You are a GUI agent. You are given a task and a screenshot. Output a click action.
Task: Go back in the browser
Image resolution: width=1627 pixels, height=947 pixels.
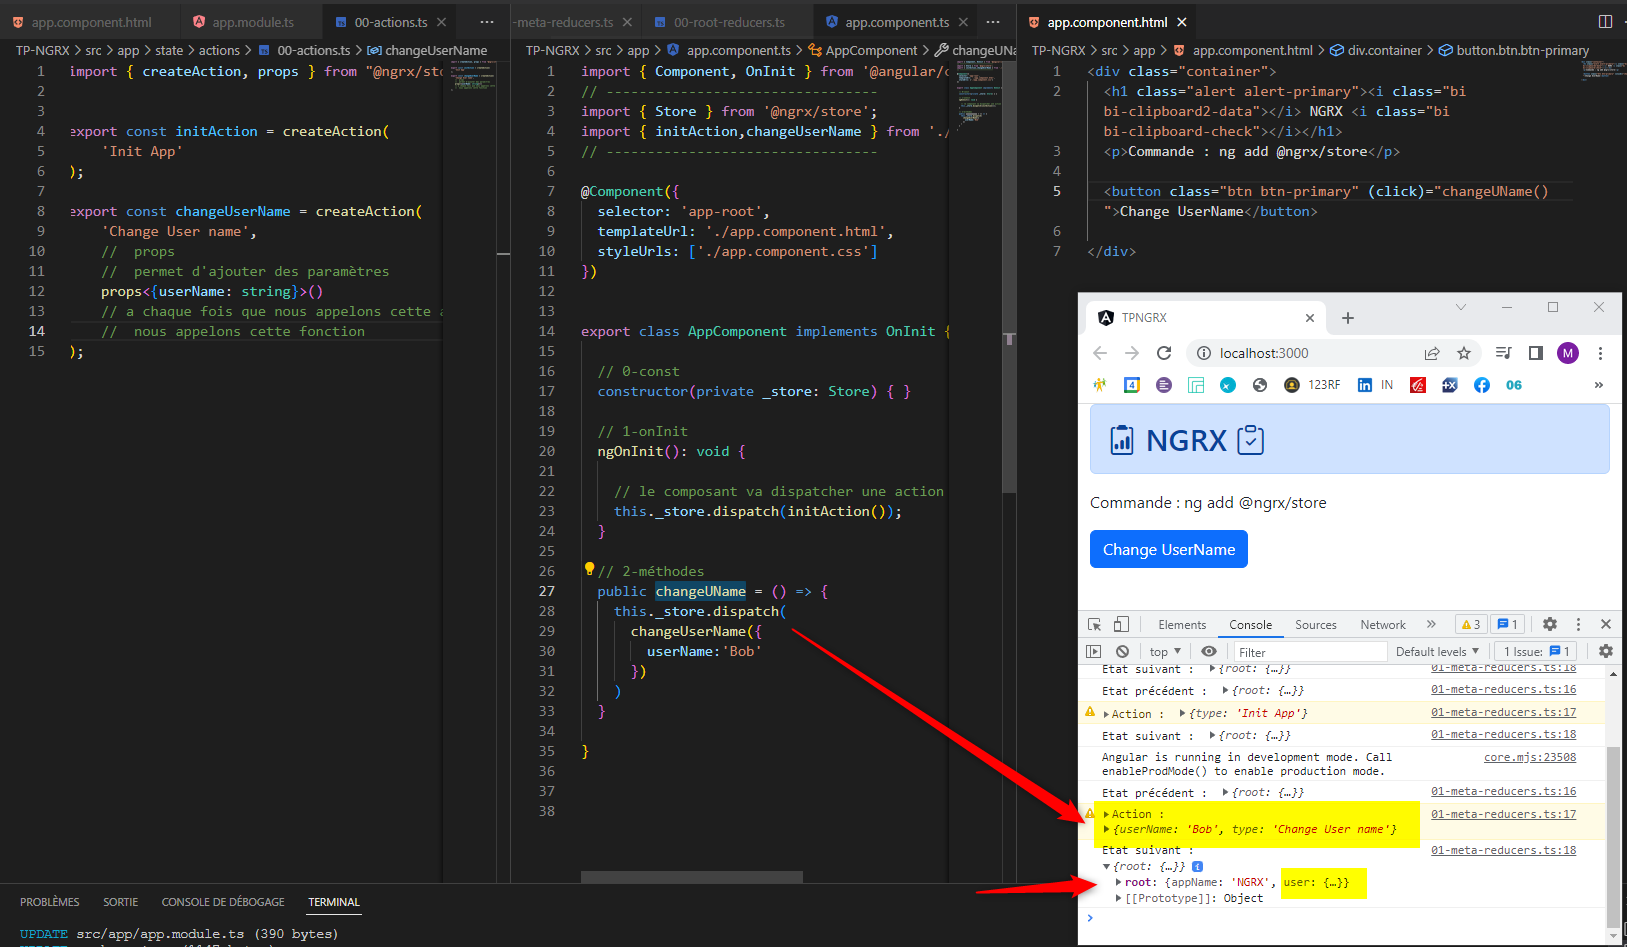pos(1100,353)
